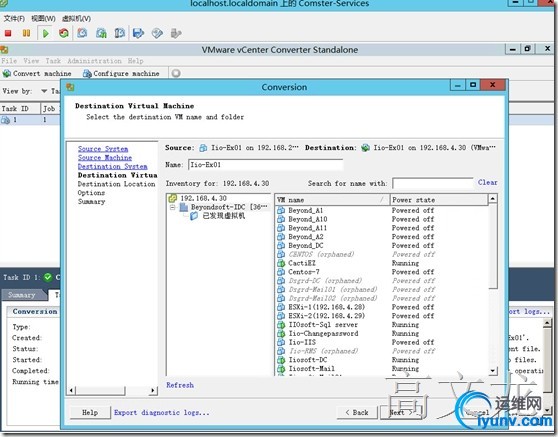The image size is (558, 437).
Task: Go to the Source Machine step
Action: tap(105, 158)
